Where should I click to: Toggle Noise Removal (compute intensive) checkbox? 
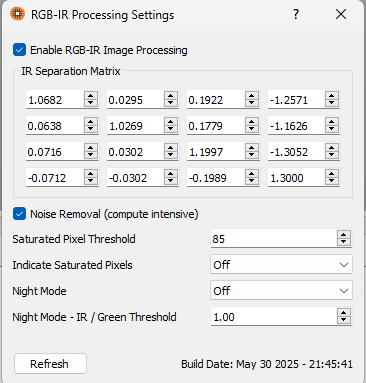click(x=19, y=214)
